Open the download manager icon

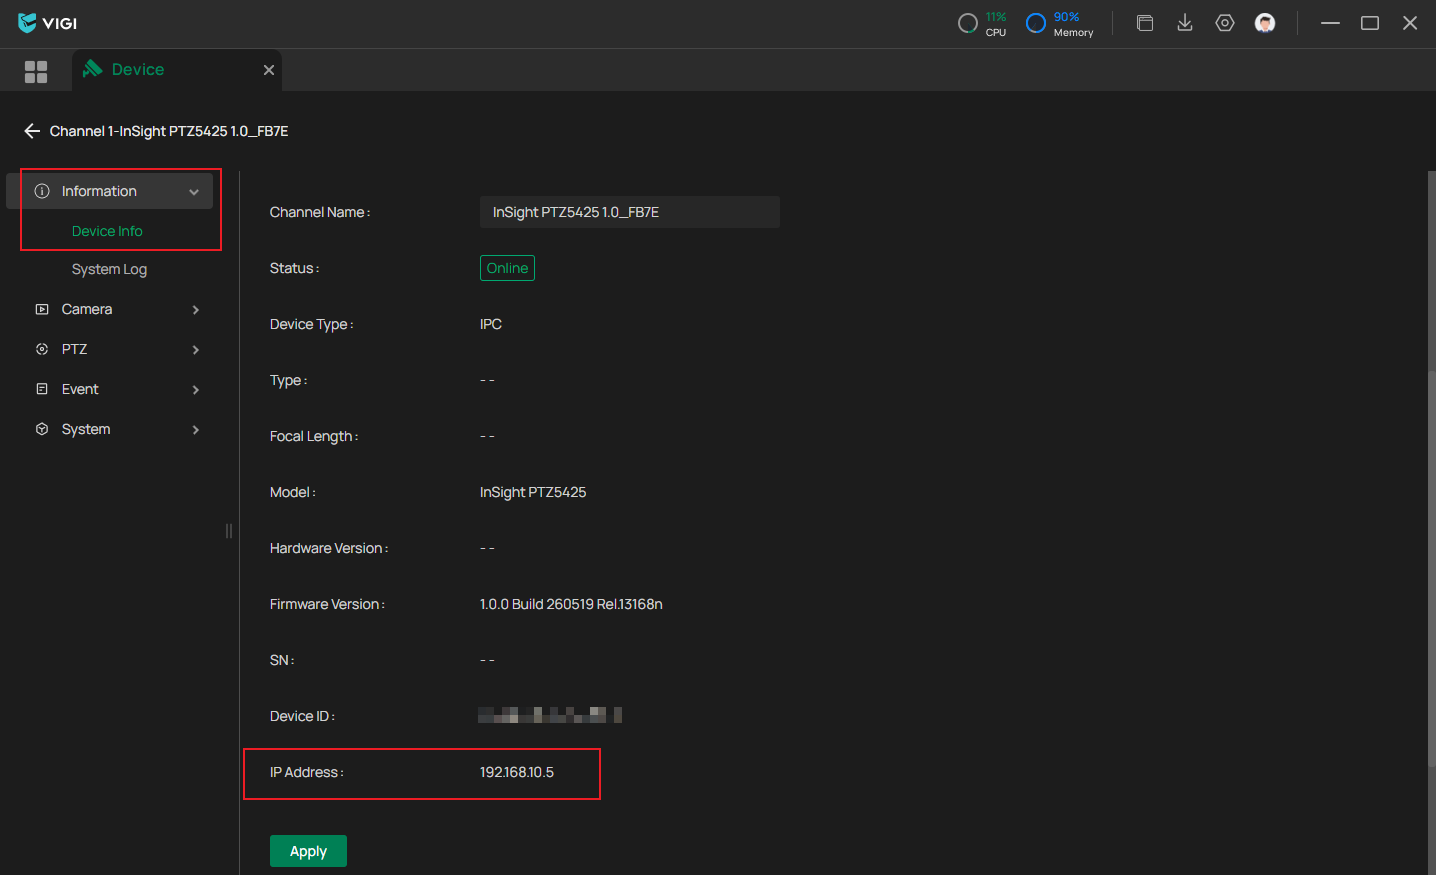1185,23
